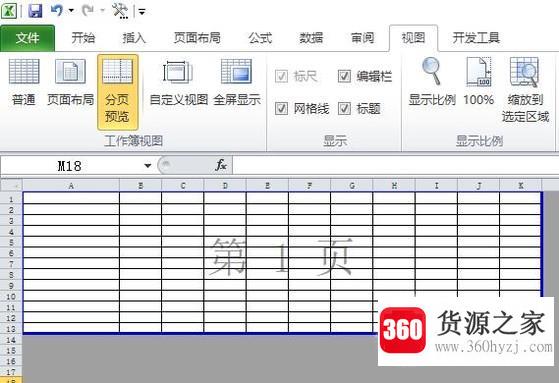Click the Name Box showing M18

point(70,166)
